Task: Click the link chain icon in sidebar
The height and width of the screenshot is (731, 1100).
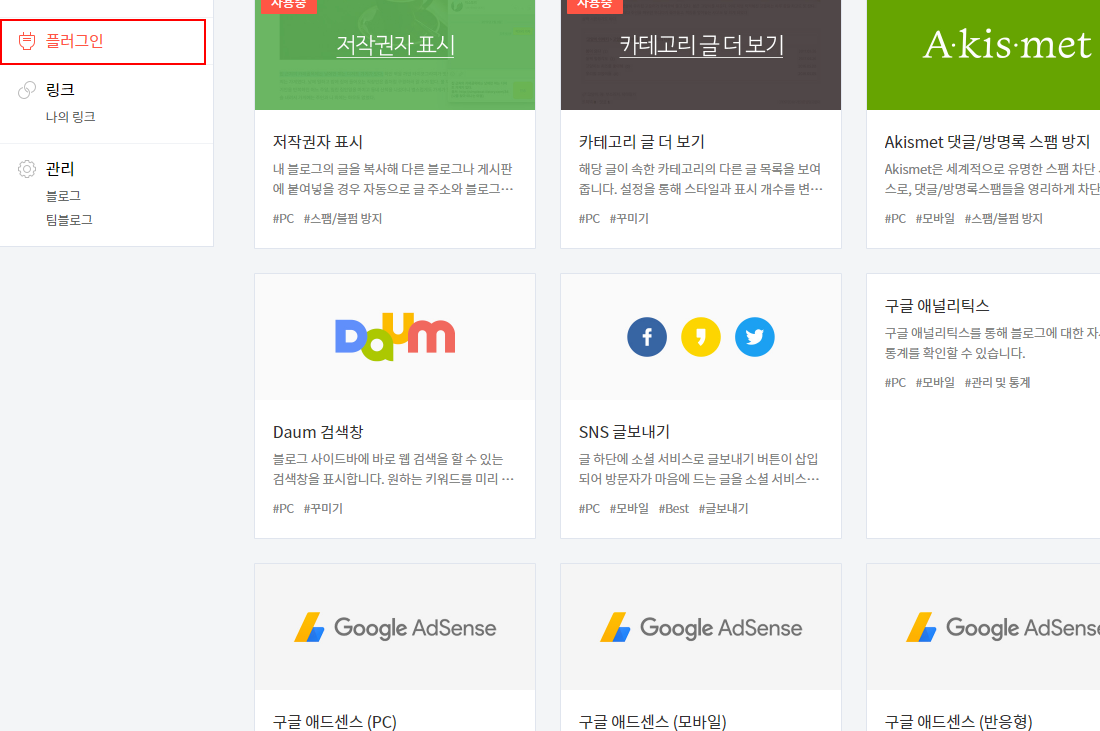Action: 27,90
